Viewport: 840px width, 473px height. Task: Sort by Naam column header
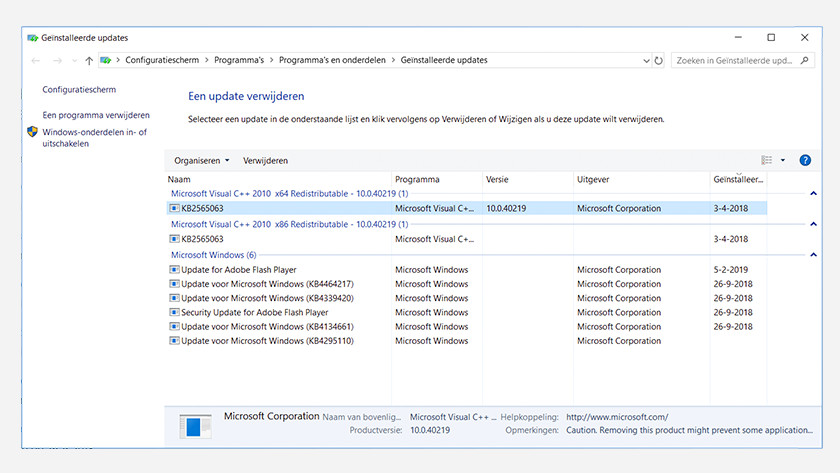279,179
